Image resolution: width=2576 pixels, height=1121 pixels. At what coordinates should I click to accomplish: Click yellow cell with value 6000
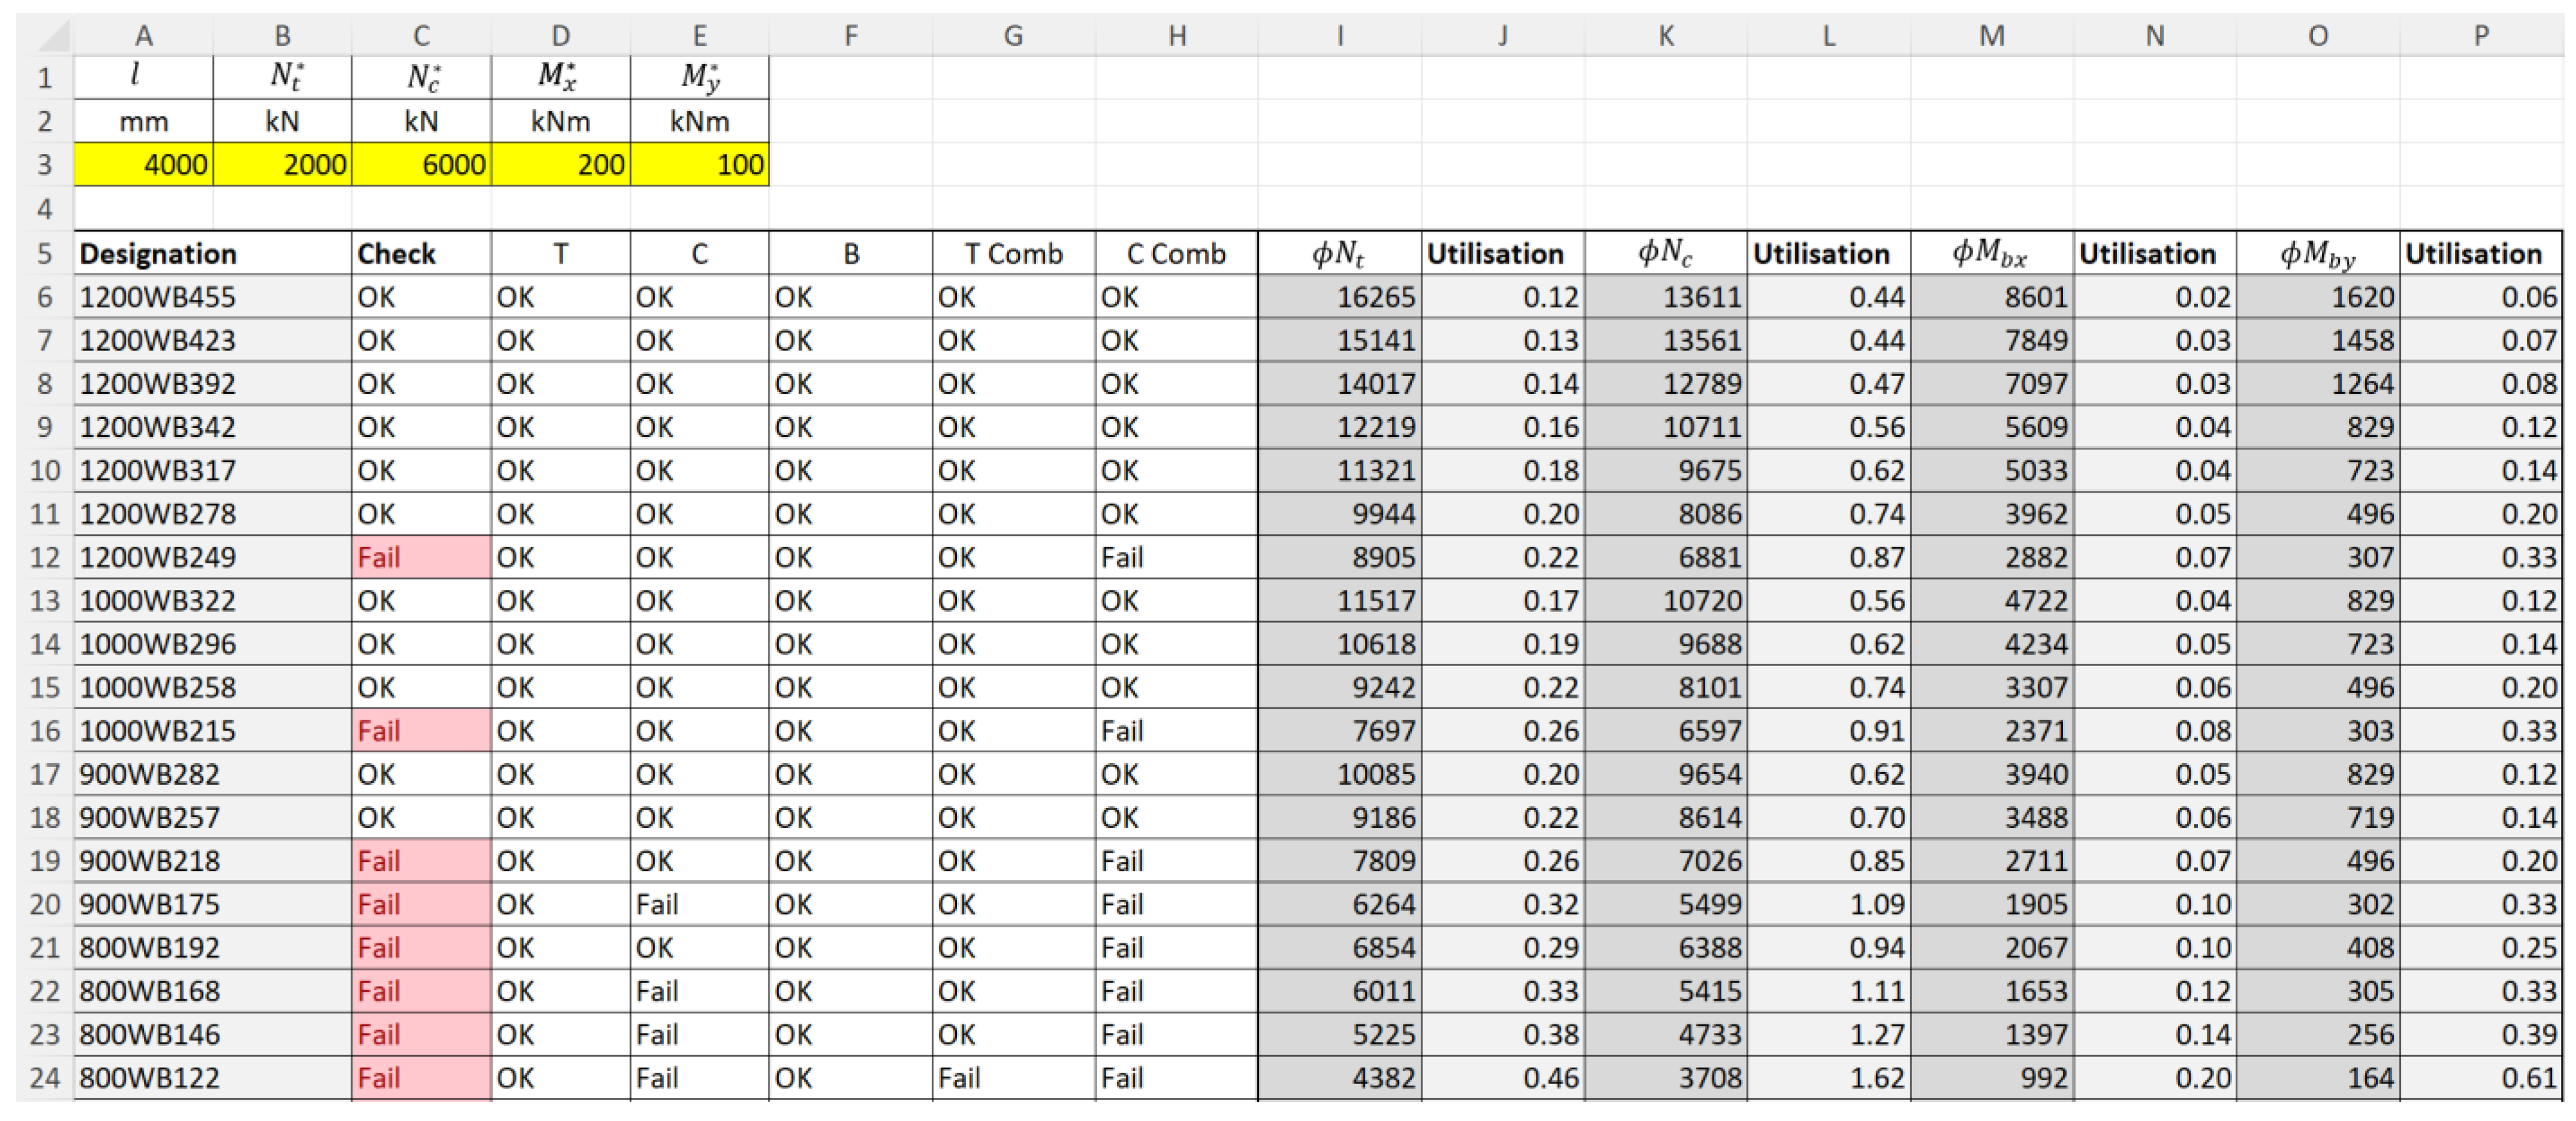[x=421, y=164]
